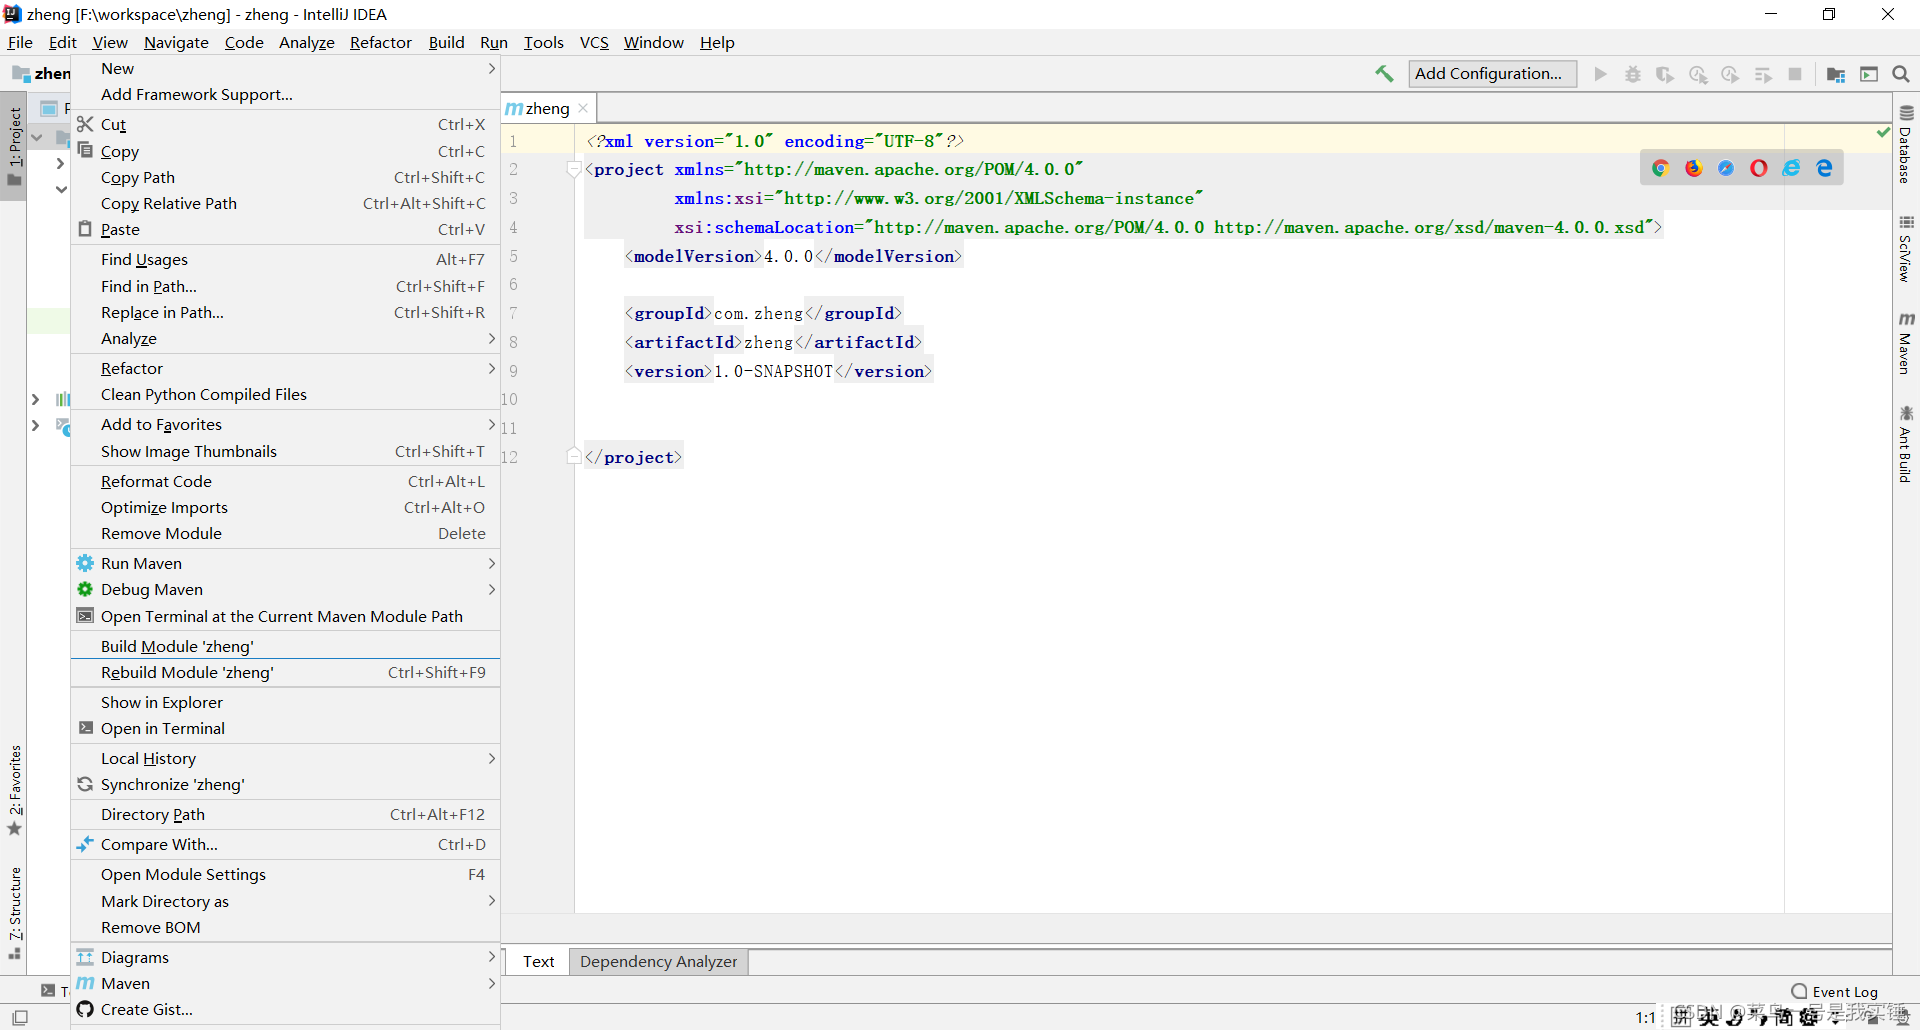Close the zheng editor tab
The height and width of the screenshot is (1030, 1920).
tap(583, 108)
